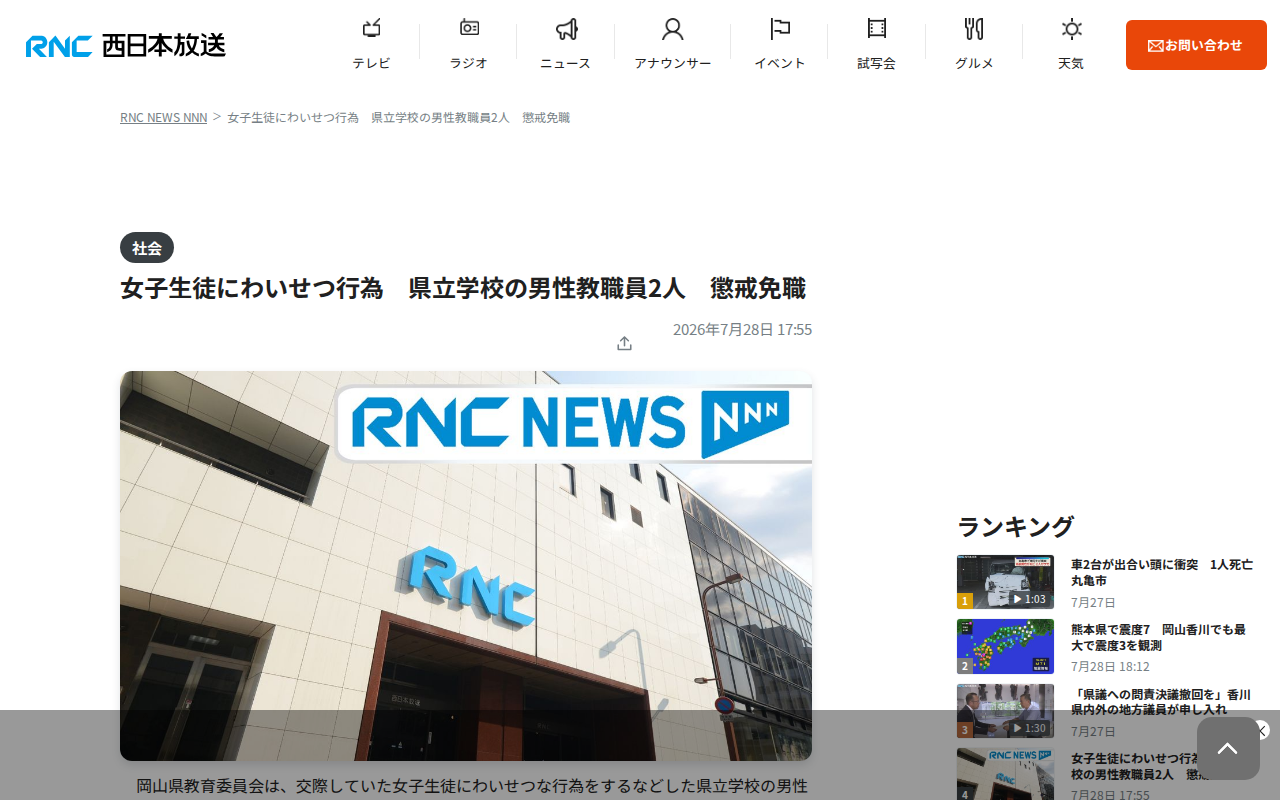The width and height of the screenshot is (1280, 800).
Task: Click the article headline 女子生徒にわいせつ行為
Action: coord(463,289)
